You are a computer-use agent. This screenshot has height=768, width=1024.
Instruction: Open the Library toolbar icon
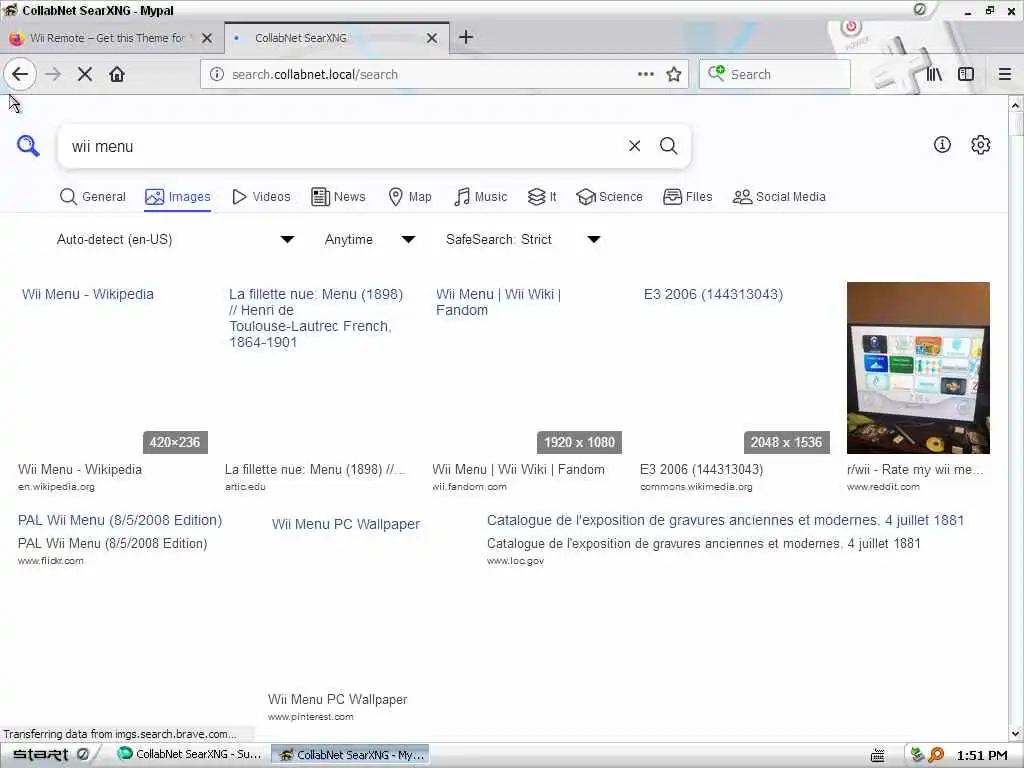click(935, 74)
